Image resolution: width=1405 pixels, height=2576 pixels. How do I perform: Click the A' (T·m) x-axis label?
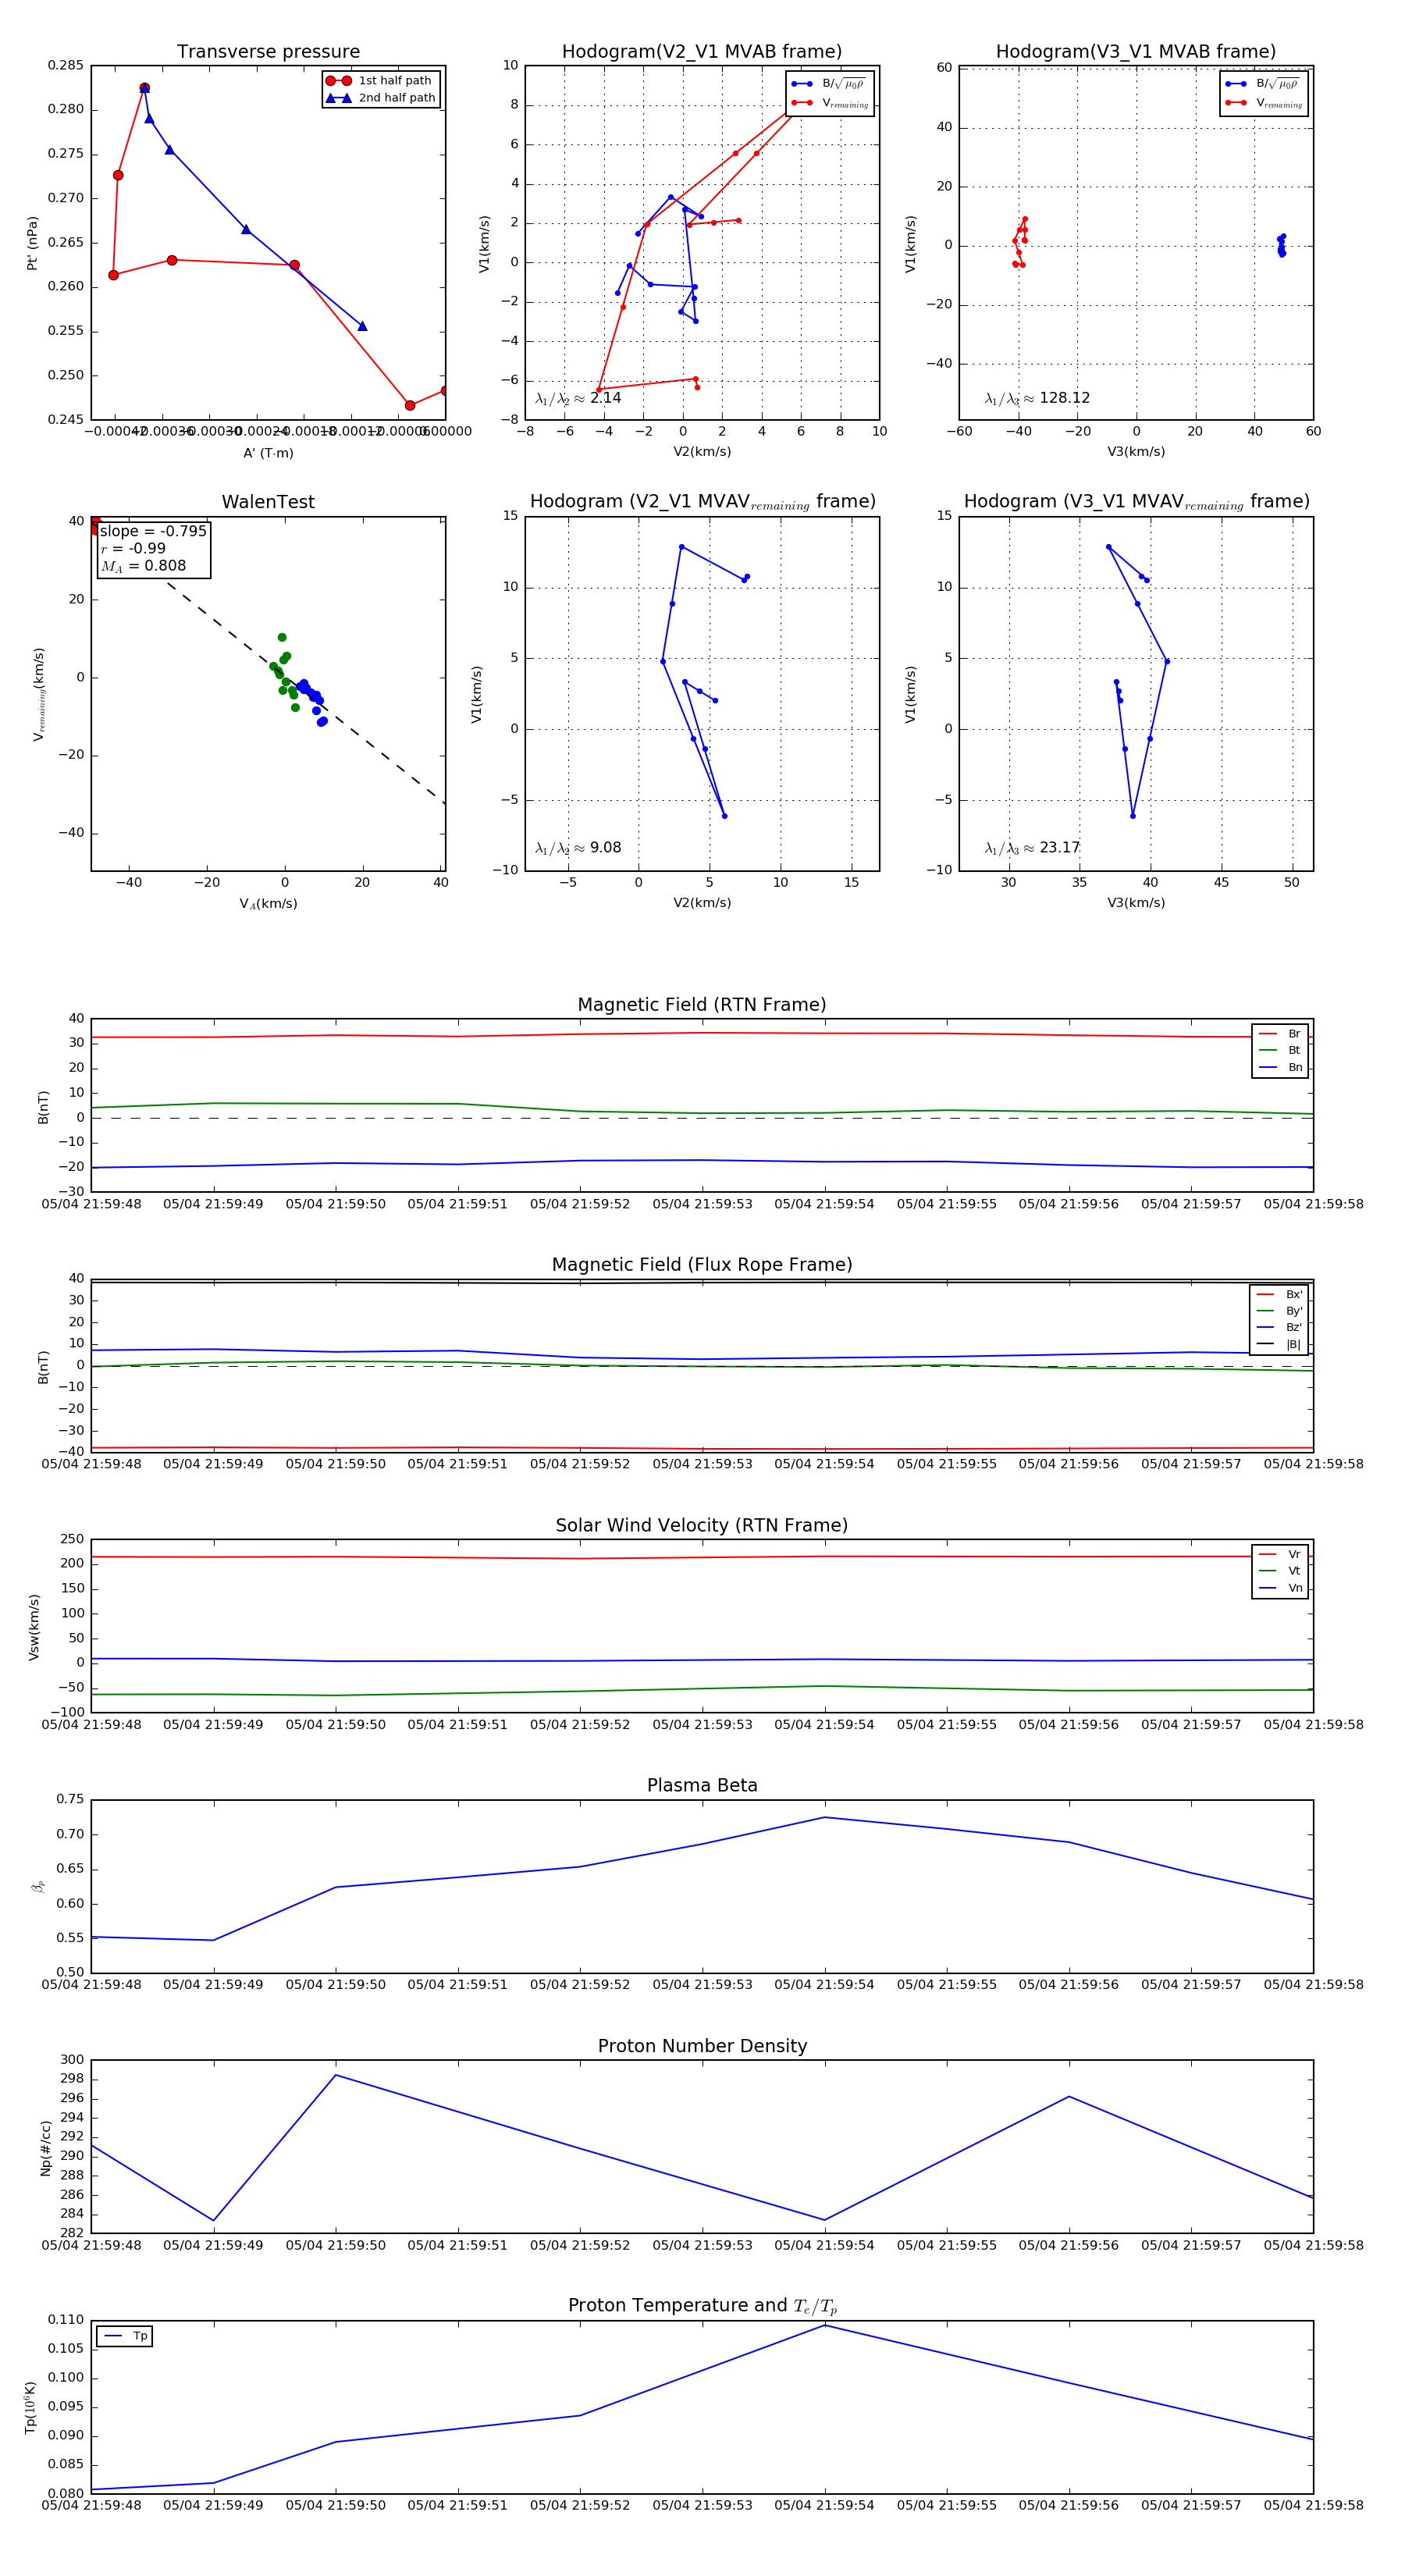click(268, 453)
